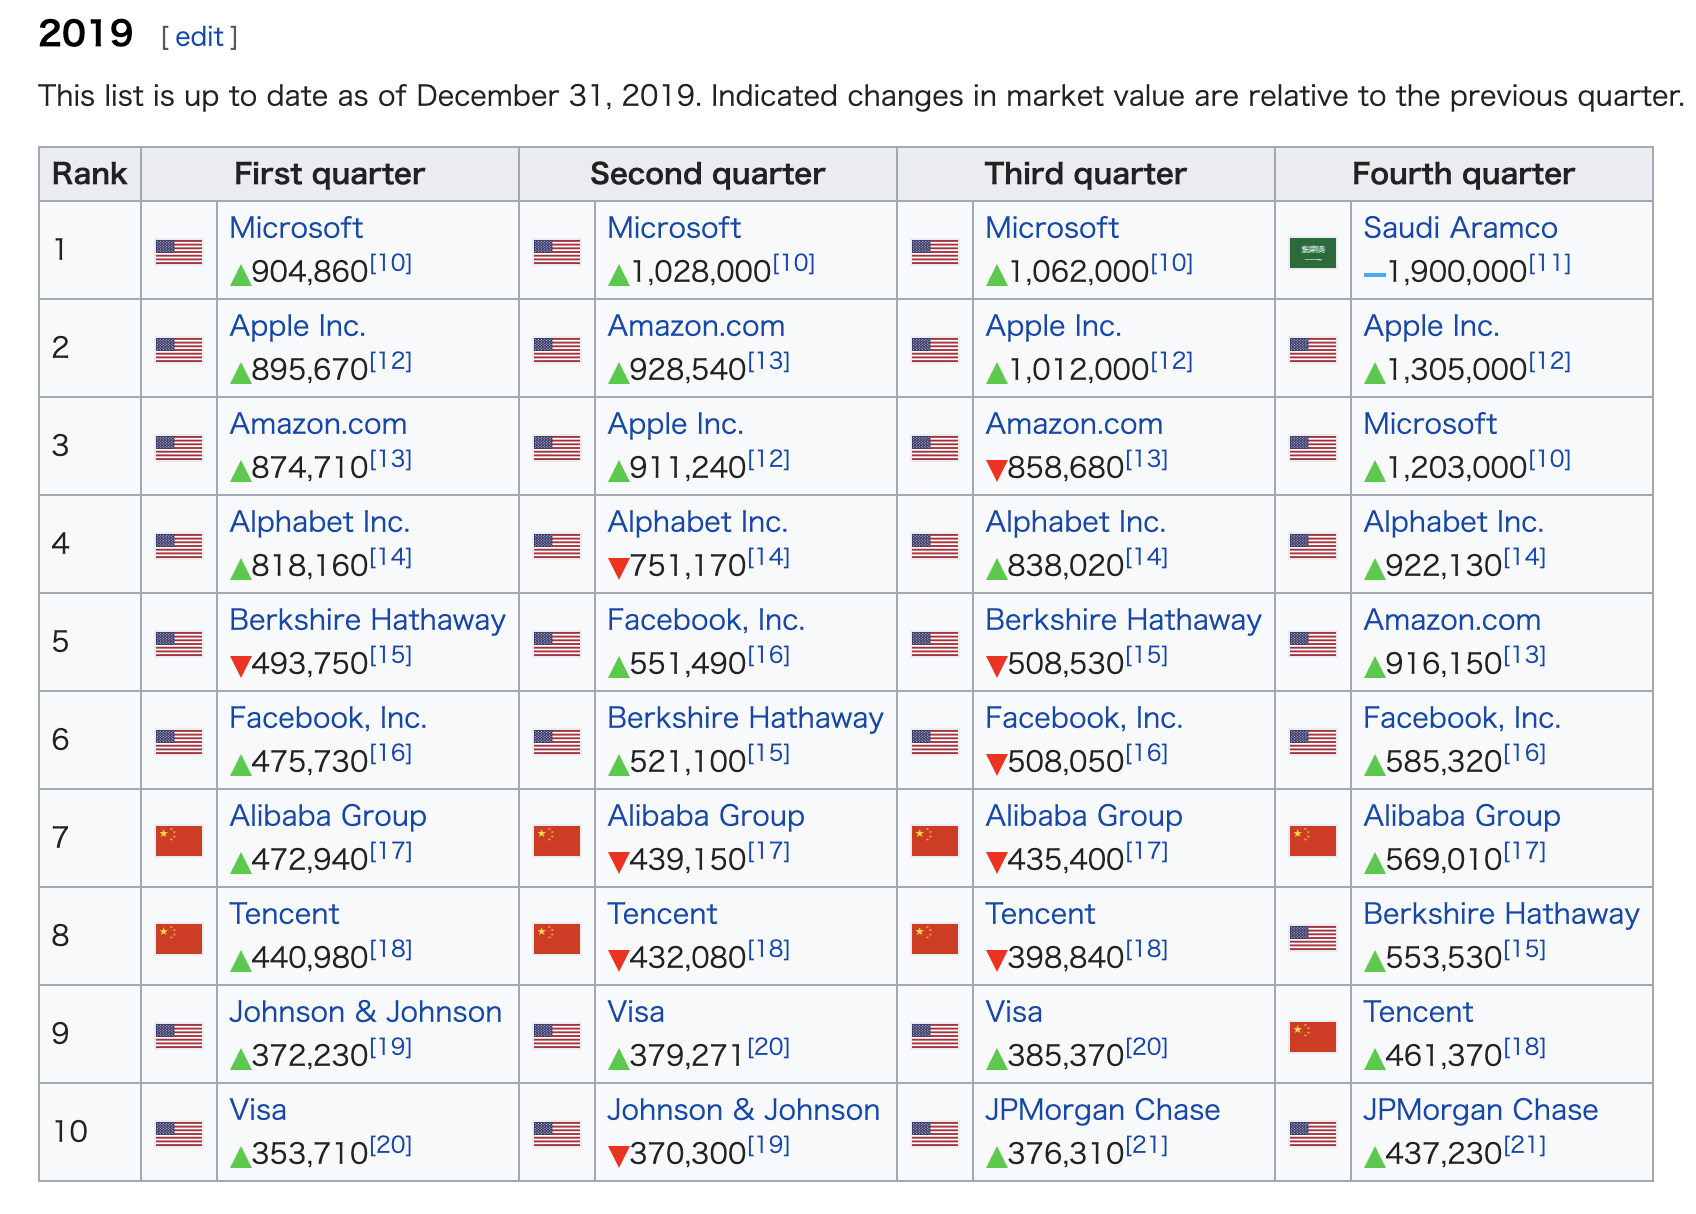The width and height of the screenshot is (1696, 1214).
Task: Open Microsoft link in Third quarter rank 1
Action: coord(1052,227)
